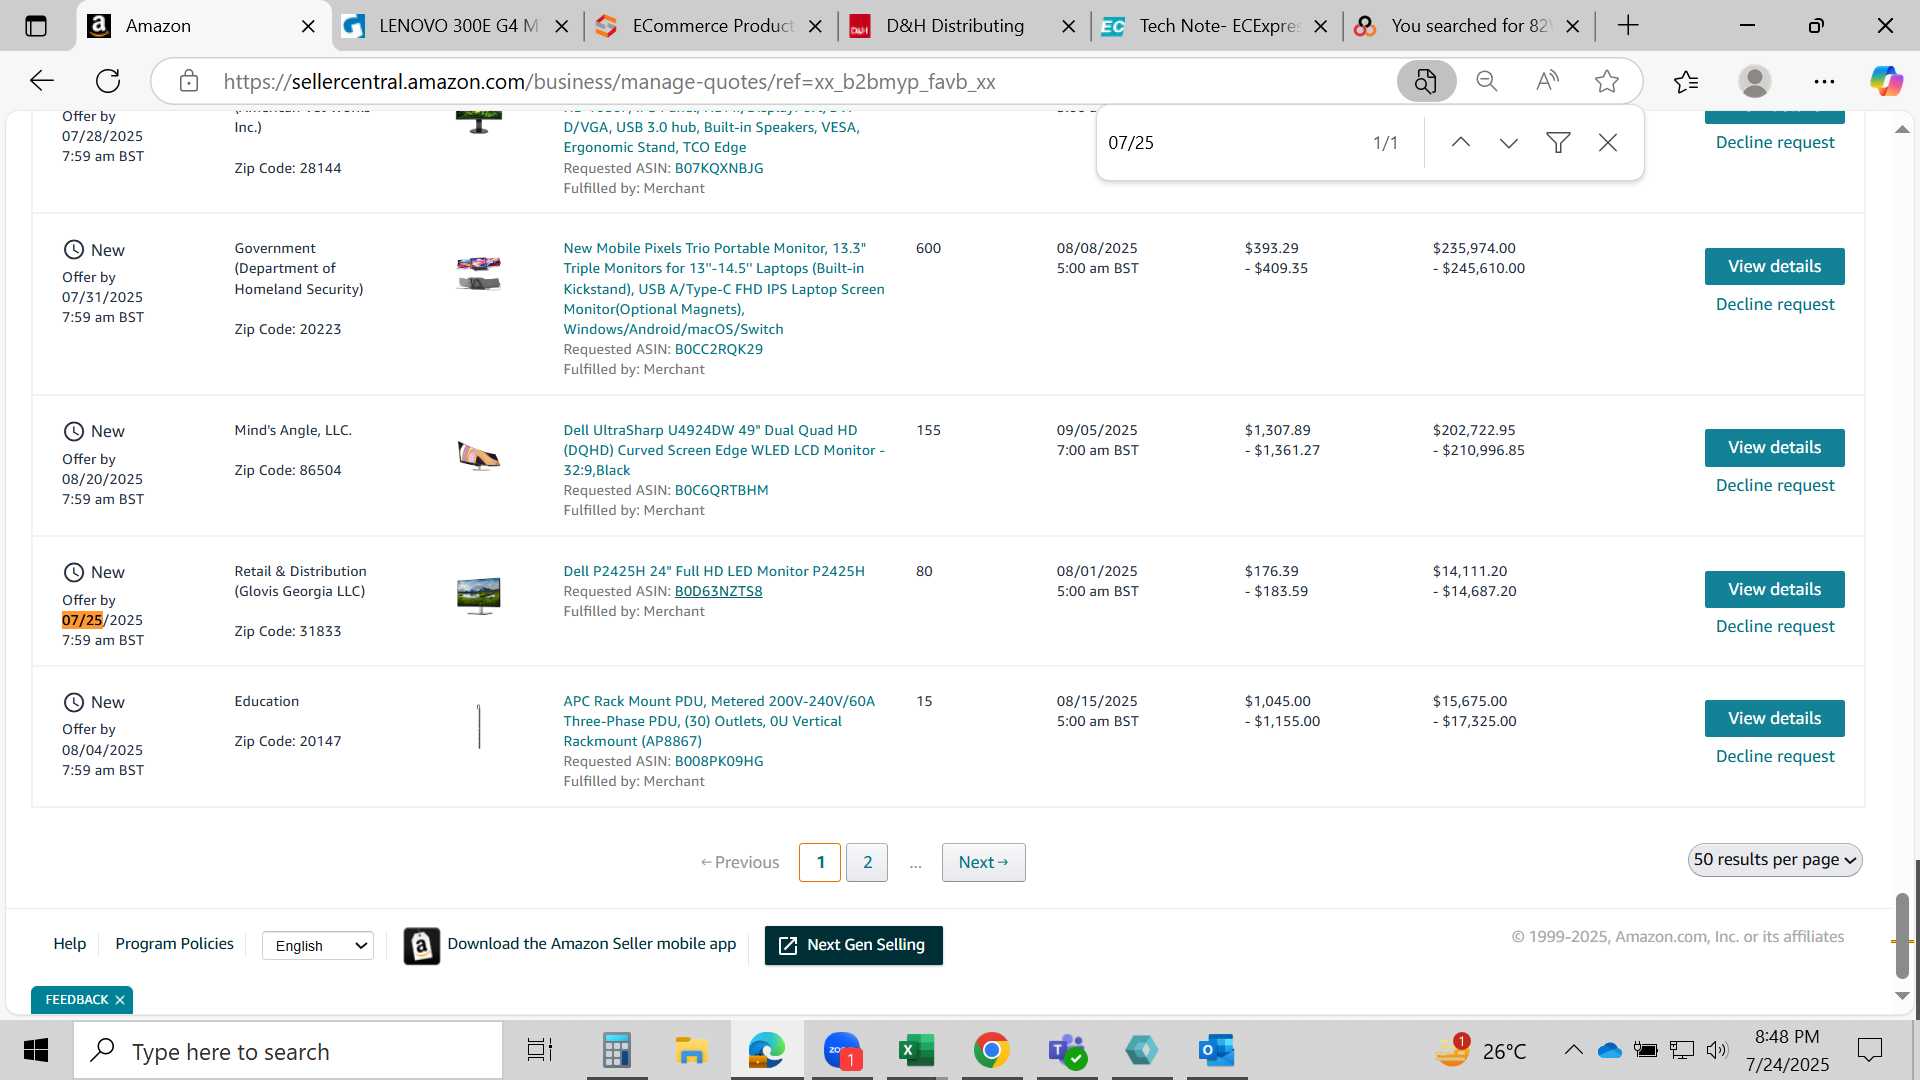Image resolution: width=1920 pixels, height=1080 pixels.
Task: Open Outlook from the taskbar
Action: click(x=1216, y=1051)
